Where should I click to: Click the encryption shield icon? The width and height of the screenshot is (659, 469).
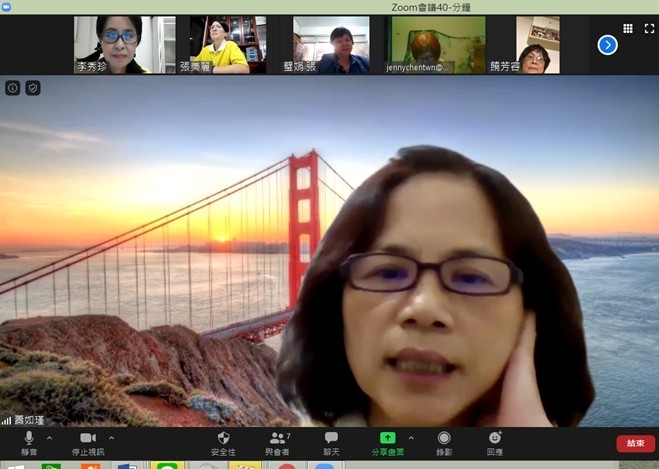[32, 88]
